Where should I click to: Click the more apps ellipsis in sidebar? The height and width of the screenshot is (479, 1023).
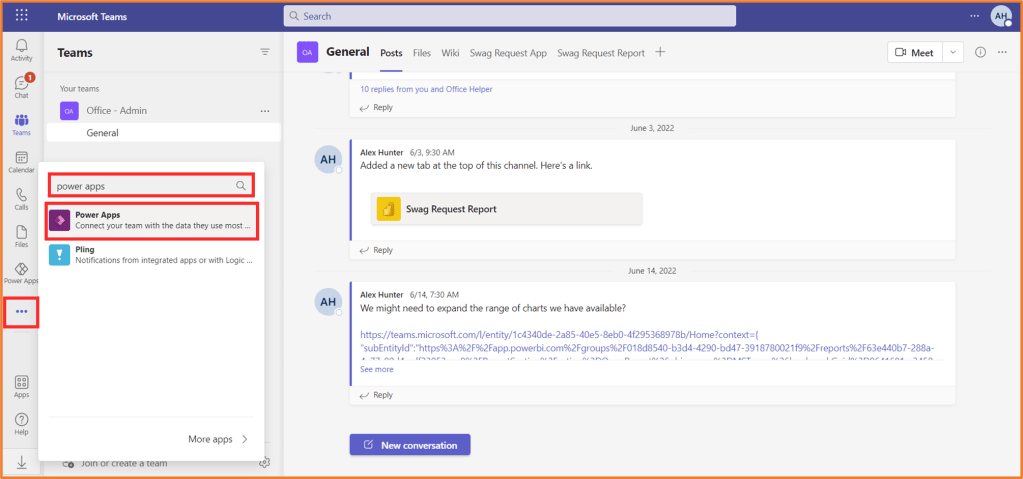click(21, 312)
